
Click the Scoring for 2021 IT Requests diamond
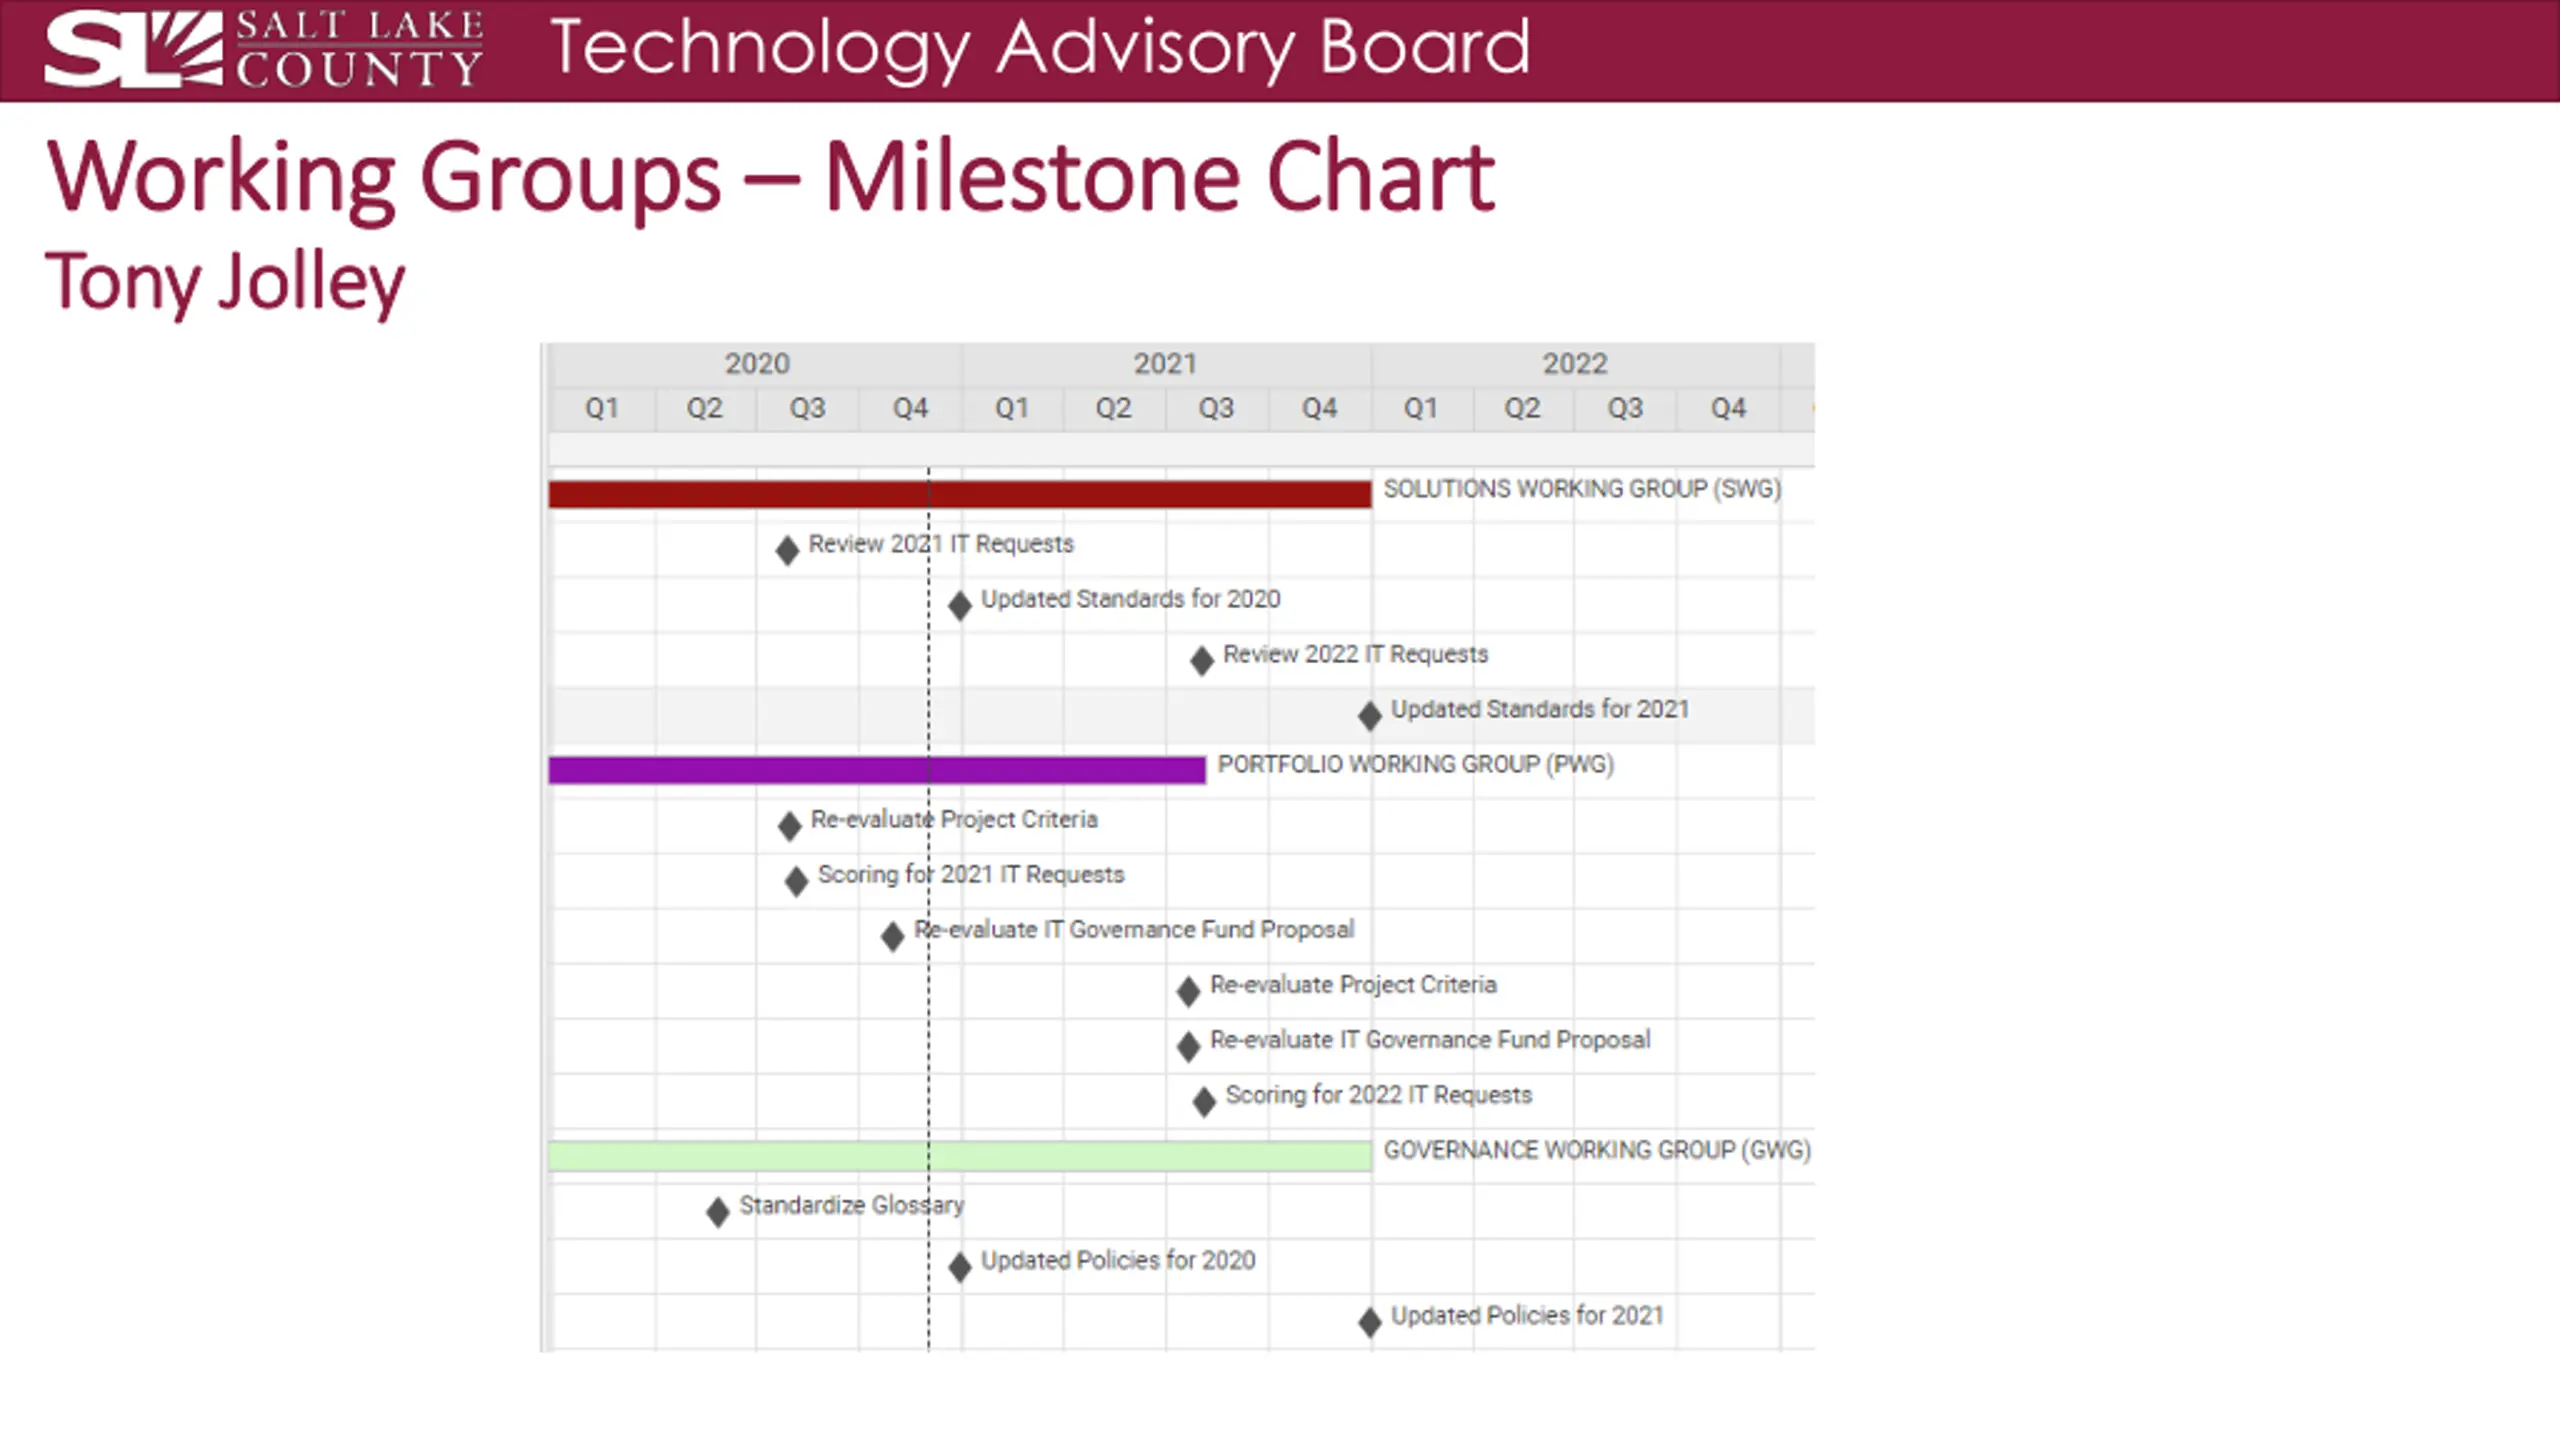(796, 881)
